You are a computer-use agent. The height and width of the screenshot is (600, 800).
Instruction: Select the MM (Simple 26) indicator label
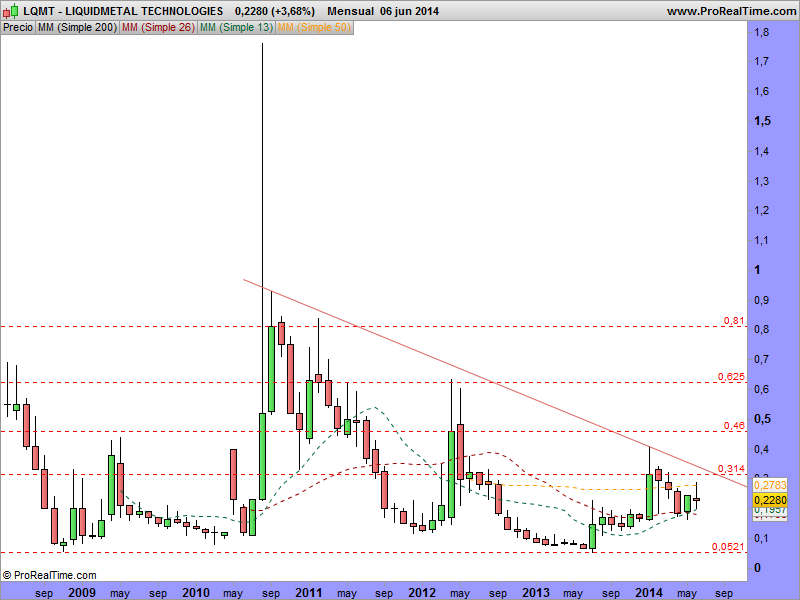coord(158,28)
